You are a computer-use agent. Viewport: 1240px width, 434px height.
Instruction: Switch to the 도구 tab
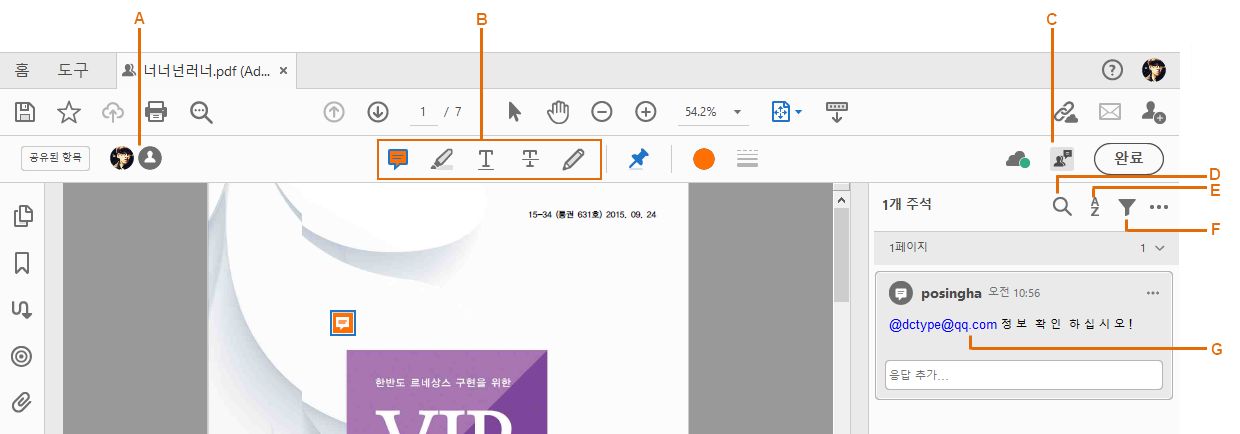72,70
